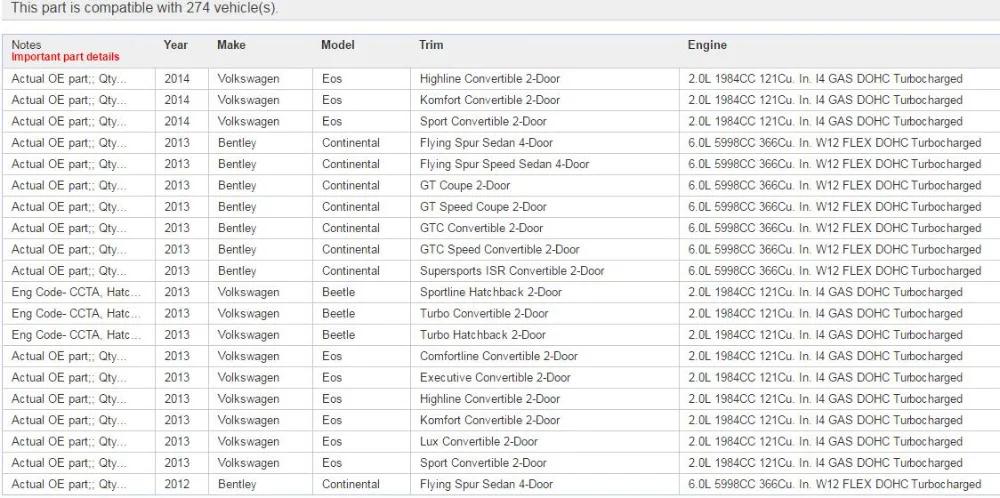Click 'Bentley' make in Flying Spur Speed row
The height and width of the screenshot is (498, 1000).
point(237,164)
